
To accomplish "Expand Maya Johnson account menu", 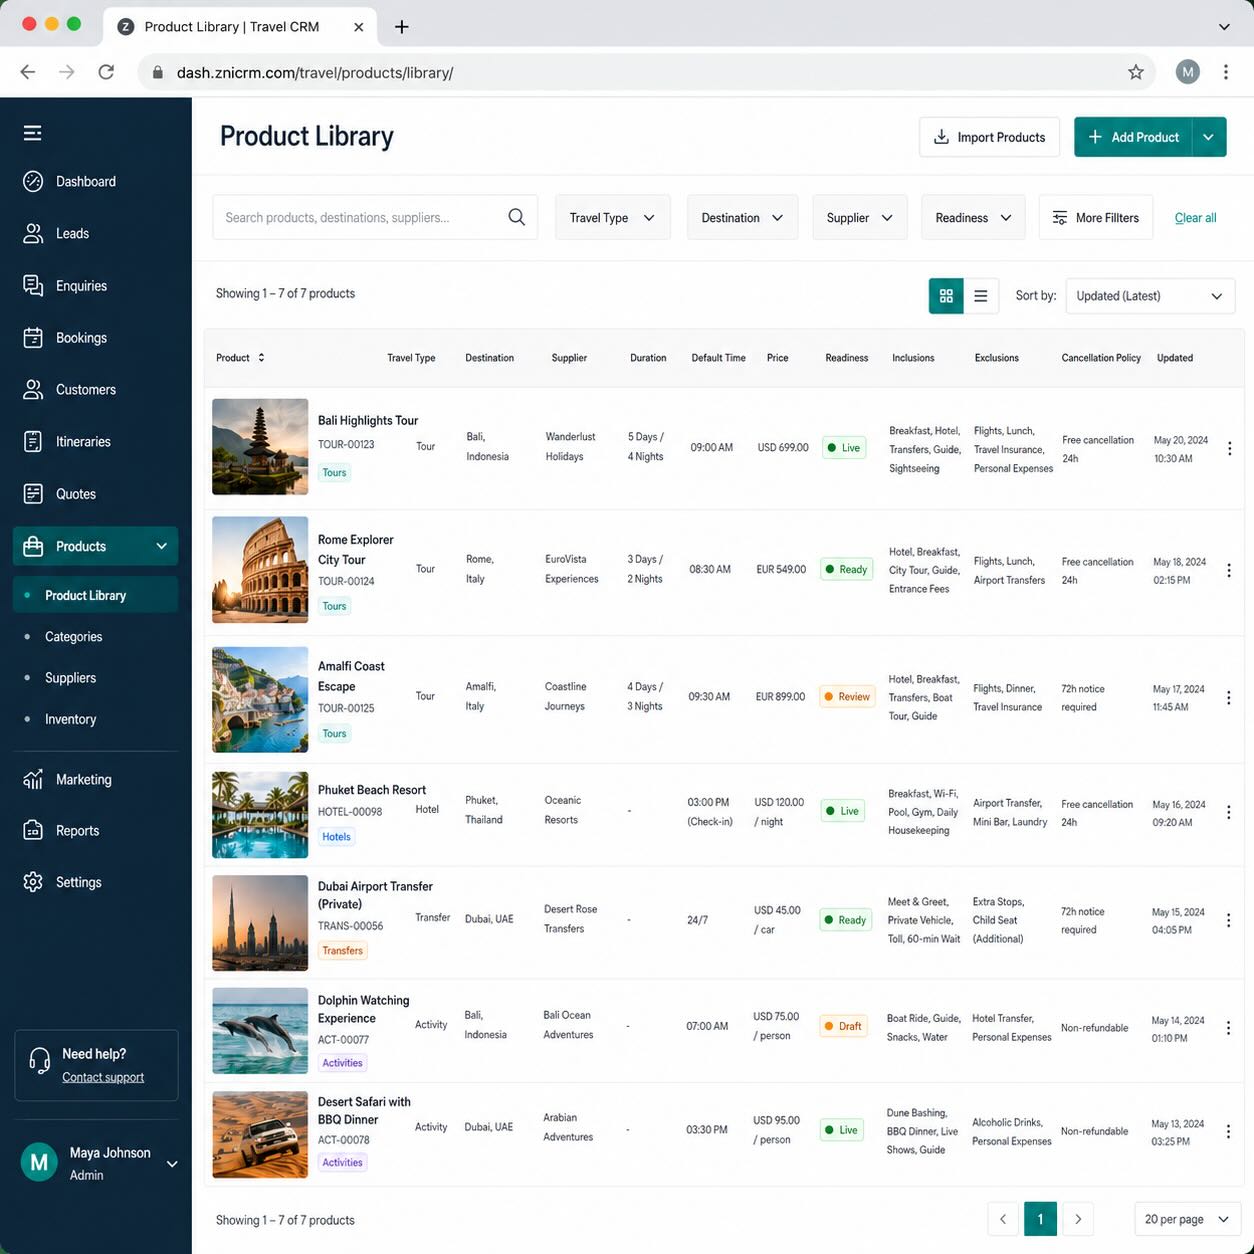I will [x=172, y=1163].
